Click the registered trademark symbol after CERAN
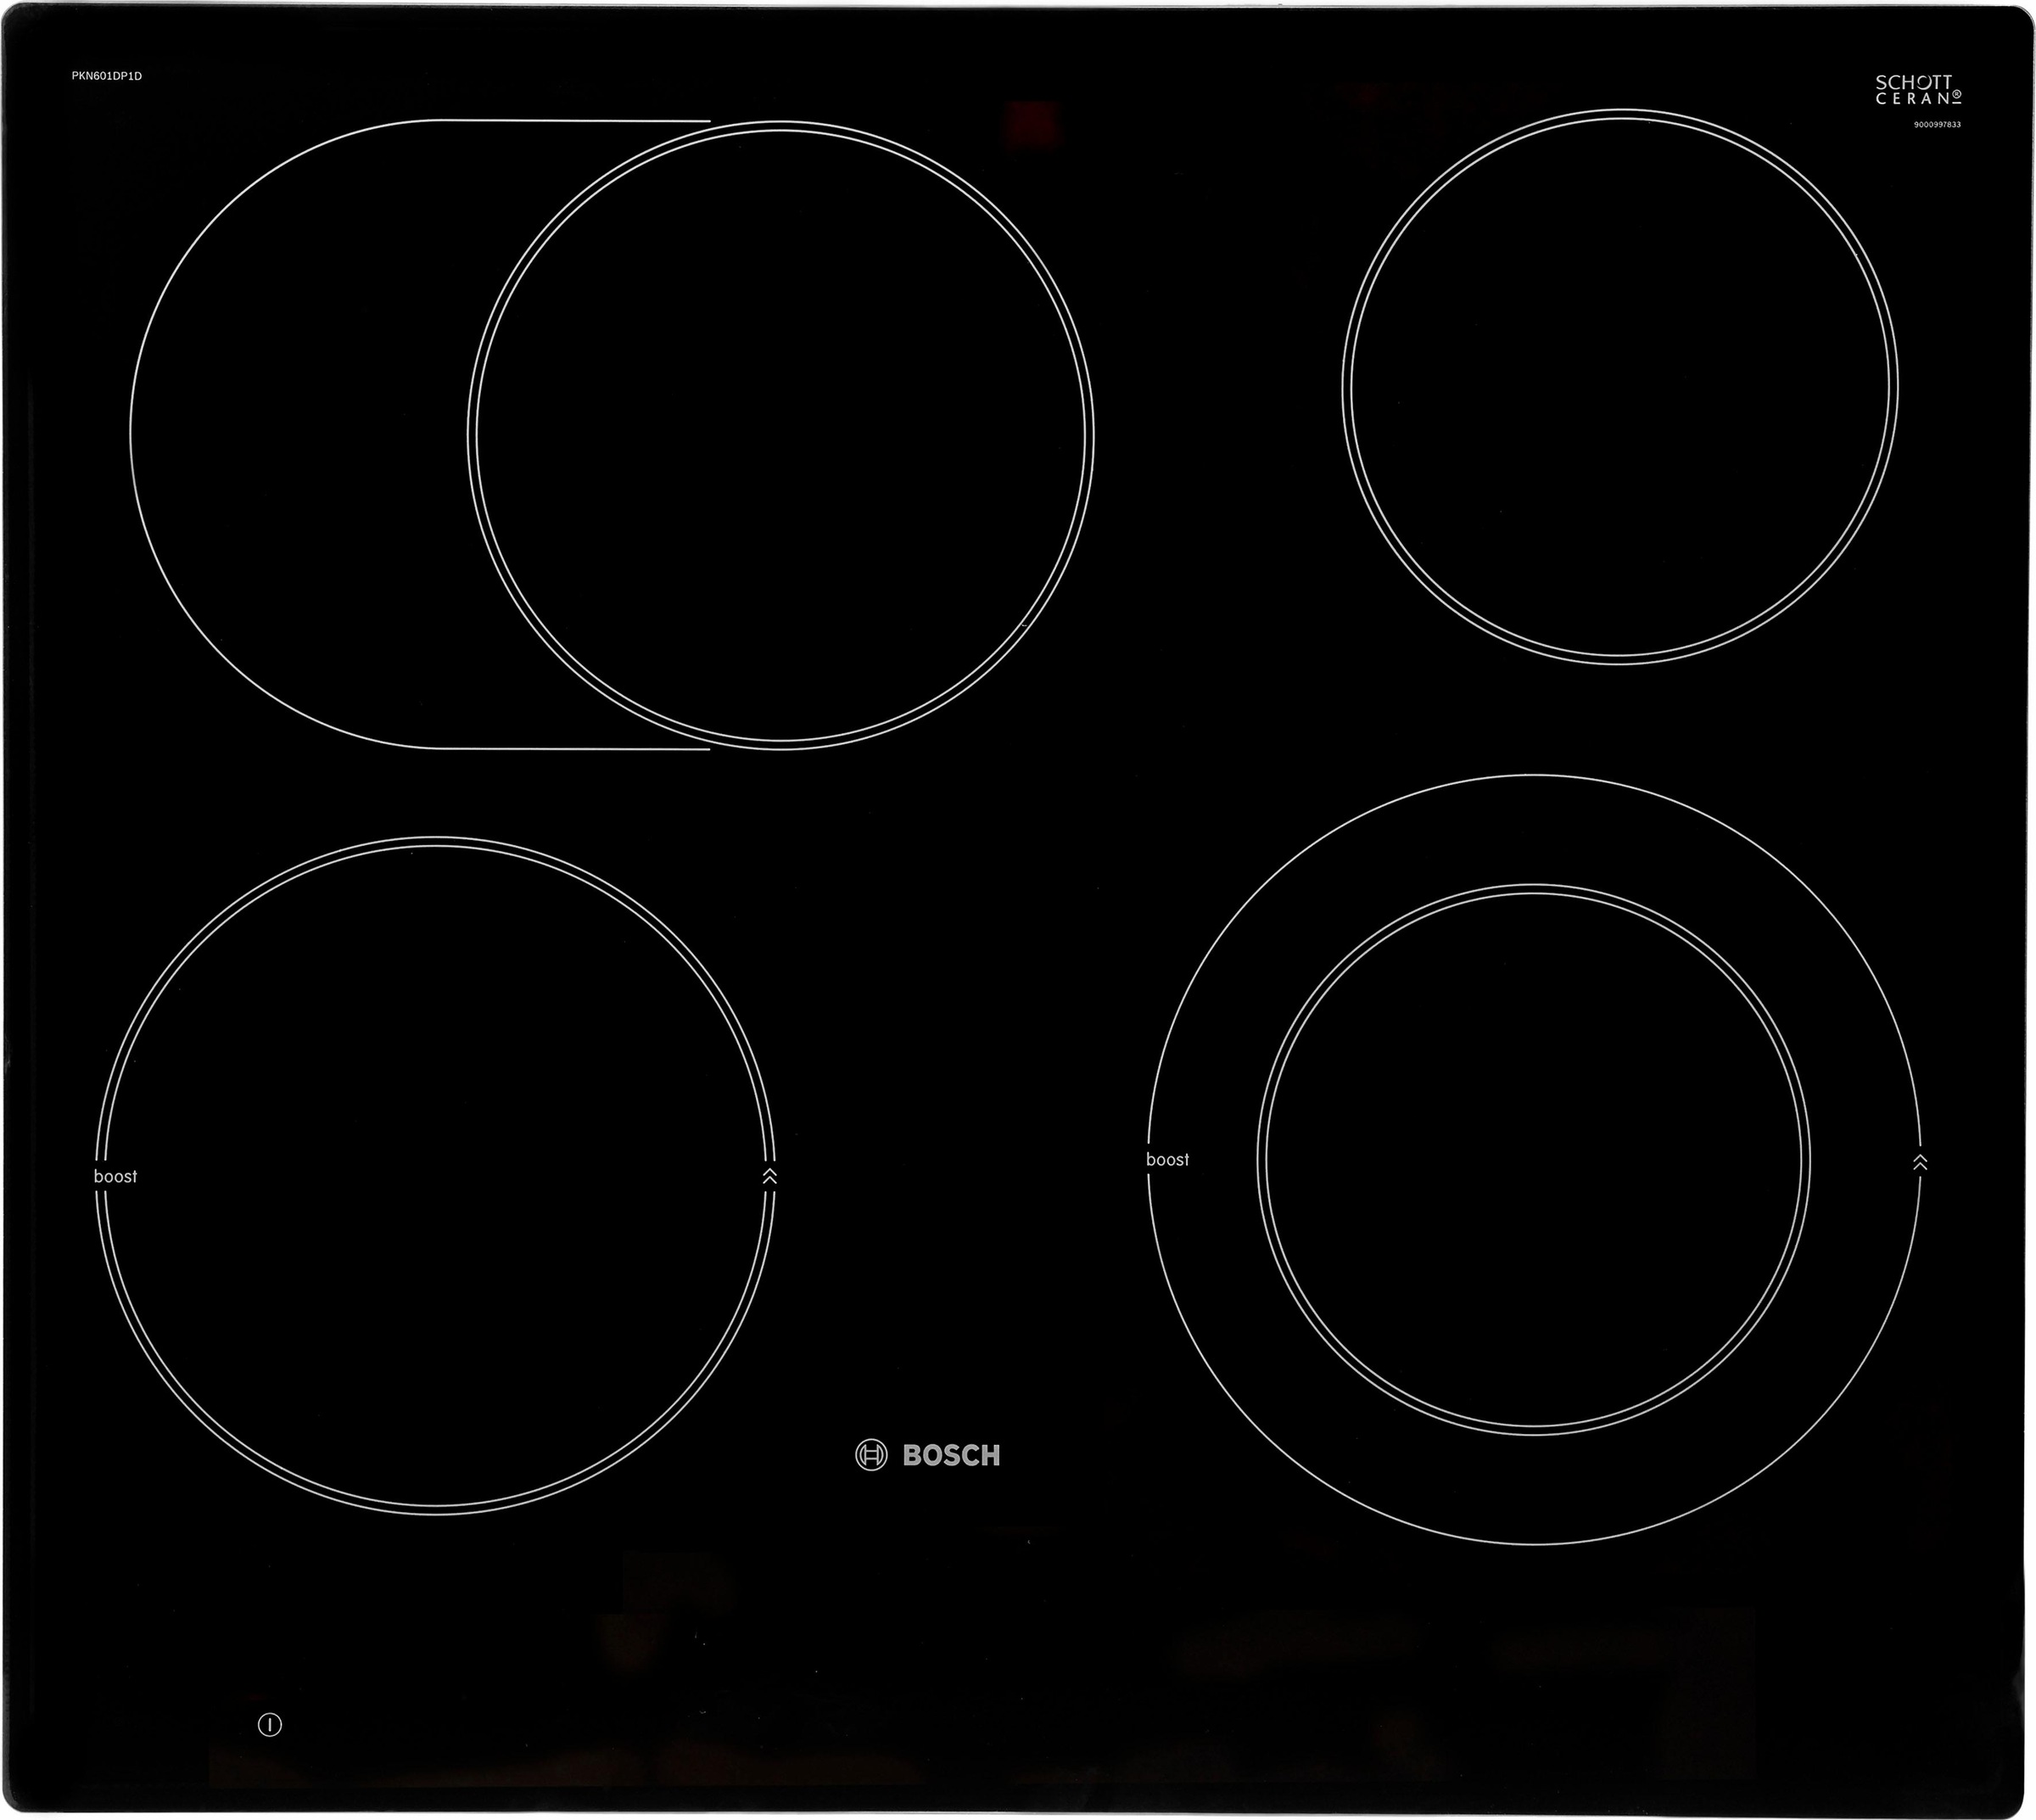Image resolution: width=2036 pixels, height=1820 pixels. [x=1957, y=97]
